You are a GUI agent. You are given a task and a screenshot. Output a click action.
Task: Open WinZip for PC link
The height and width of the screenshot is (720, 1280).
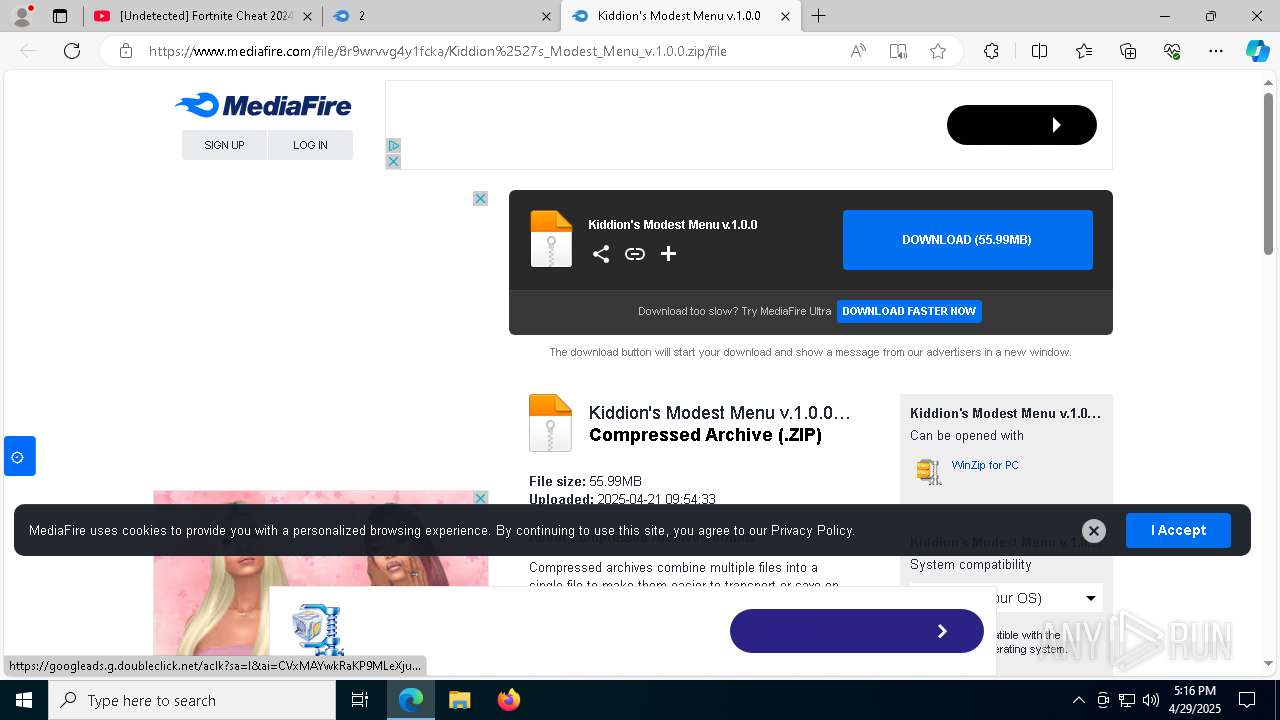pos(985,465)
